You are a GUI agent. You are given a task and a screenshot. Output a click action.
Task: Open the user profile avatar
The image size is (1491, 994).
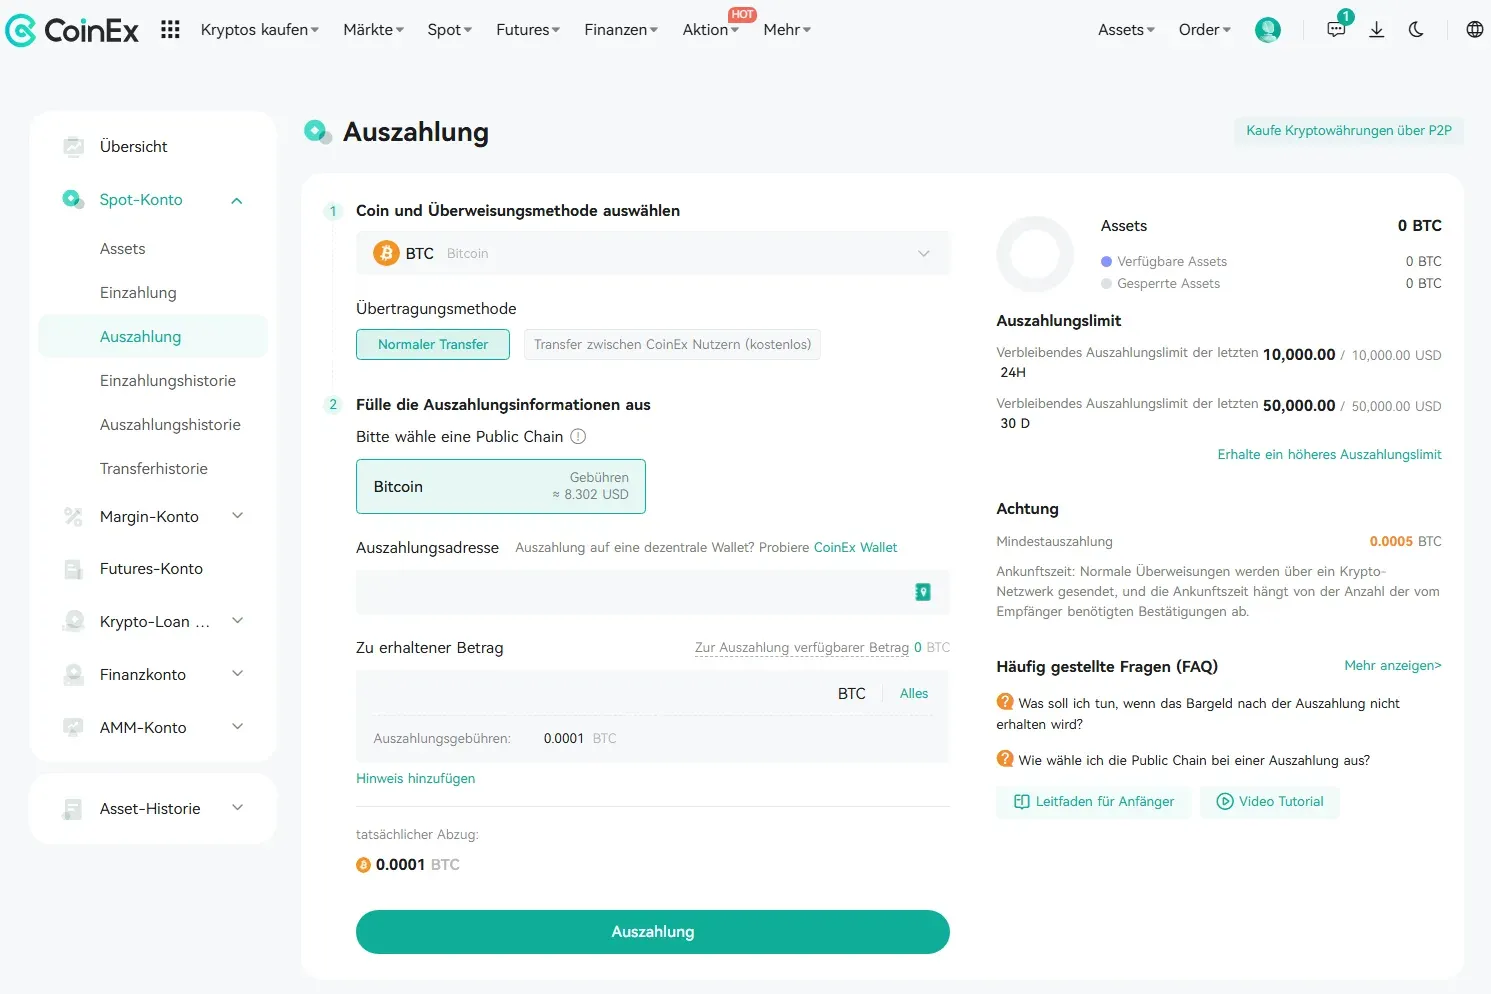pyautogui.click(x=1268, y=30)
